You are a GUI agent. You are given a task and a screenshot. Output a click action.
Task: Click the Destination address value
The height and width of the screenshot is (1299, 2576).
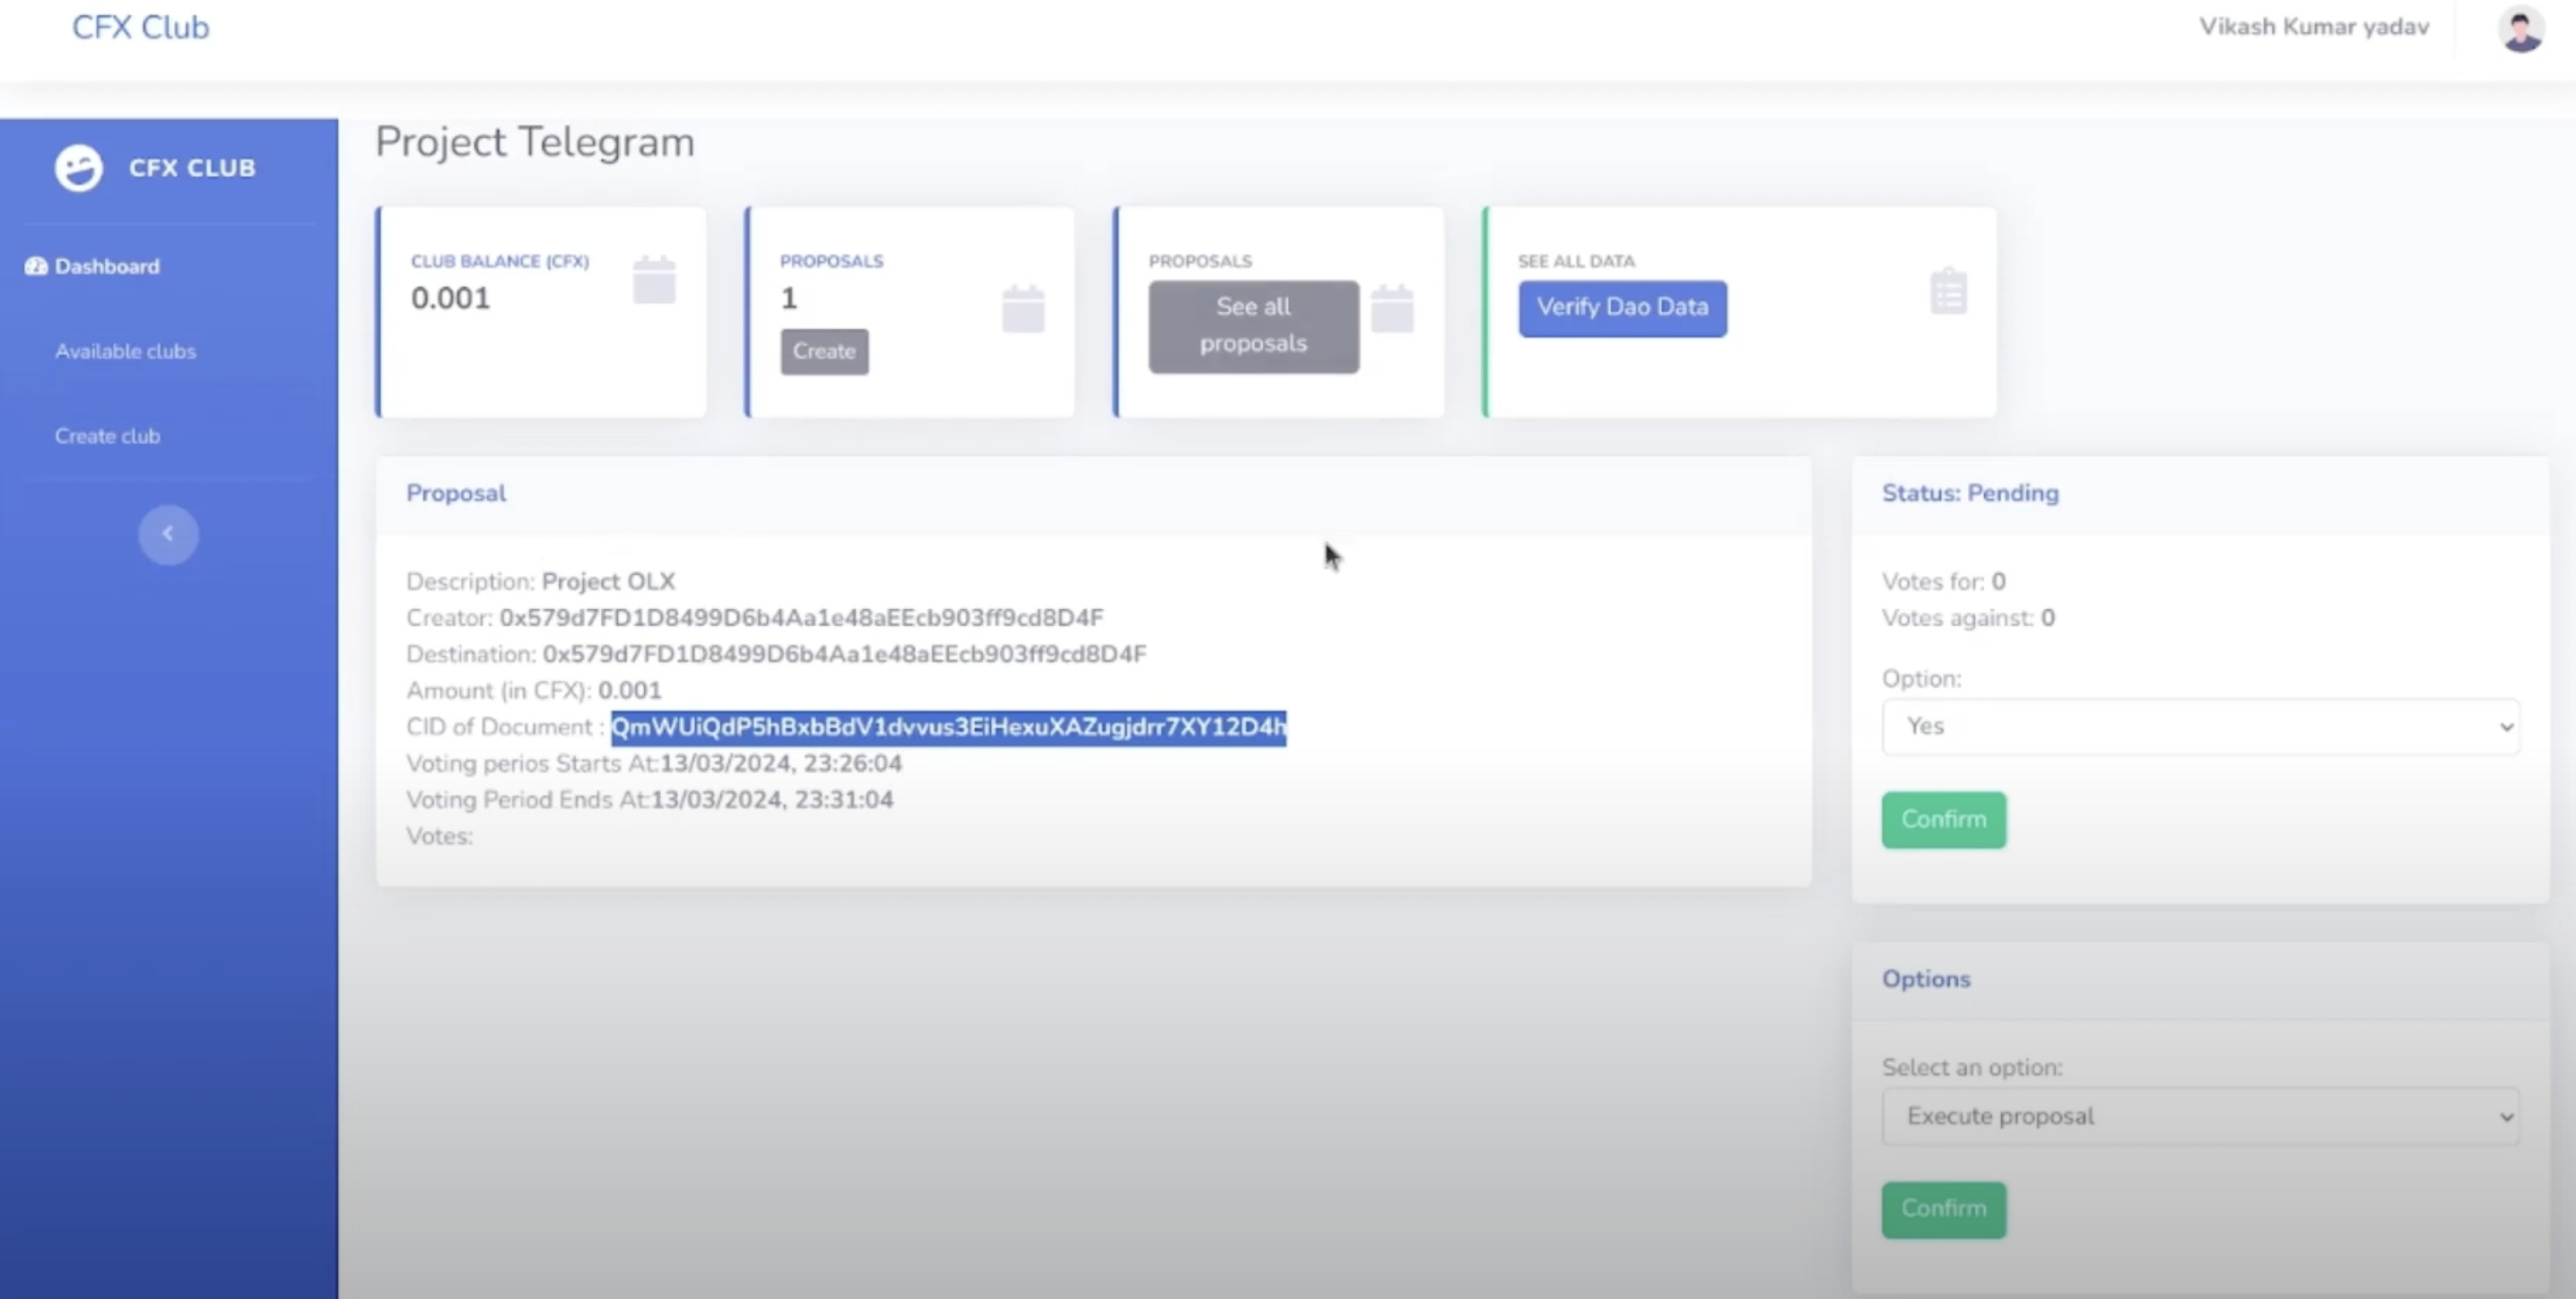[844, 654]
